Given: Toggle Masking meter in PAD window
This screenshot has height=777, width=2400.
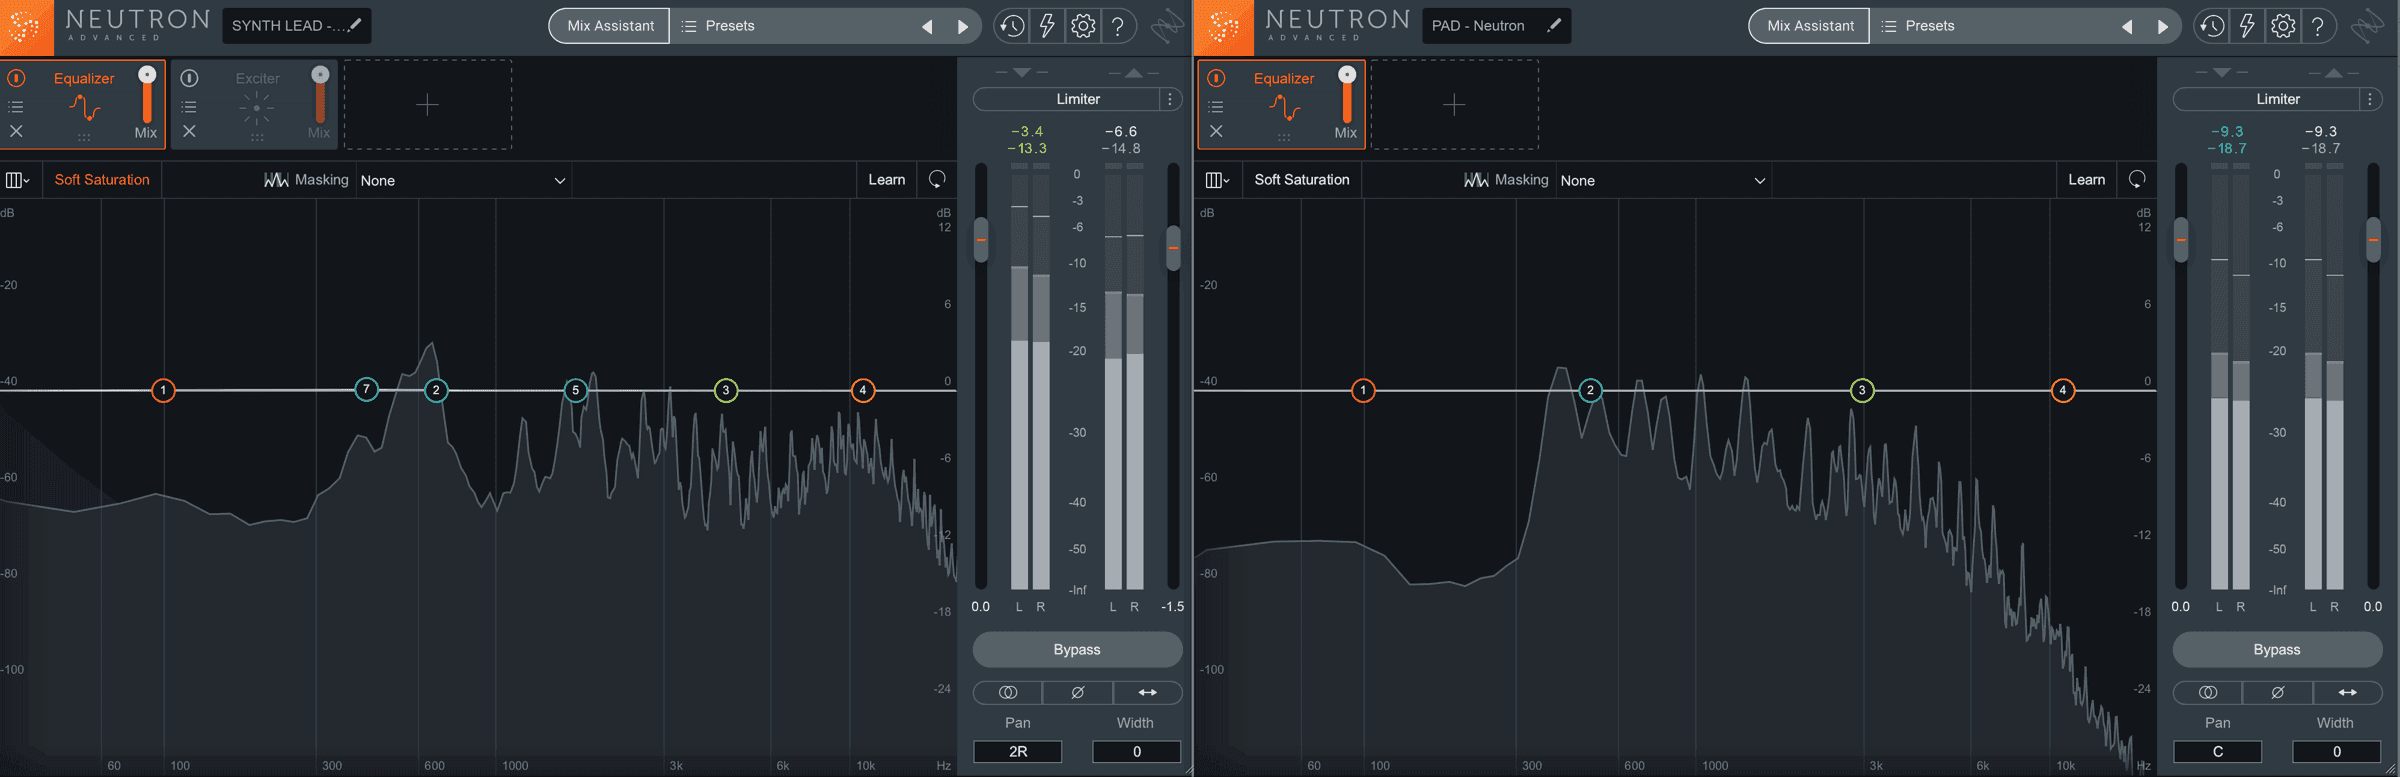Looking at the screenshot, I should (x=1506, y=180).
